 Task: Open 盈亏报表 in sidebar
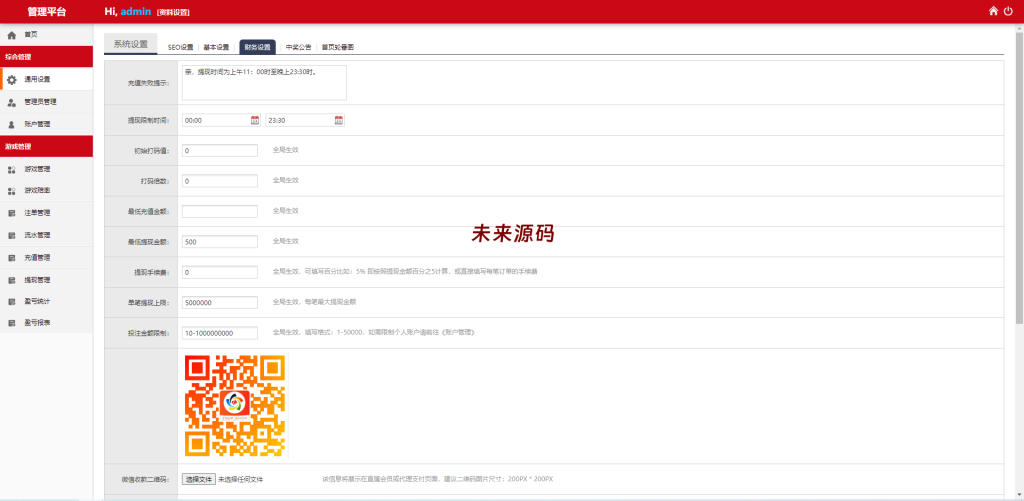point(46,323)
